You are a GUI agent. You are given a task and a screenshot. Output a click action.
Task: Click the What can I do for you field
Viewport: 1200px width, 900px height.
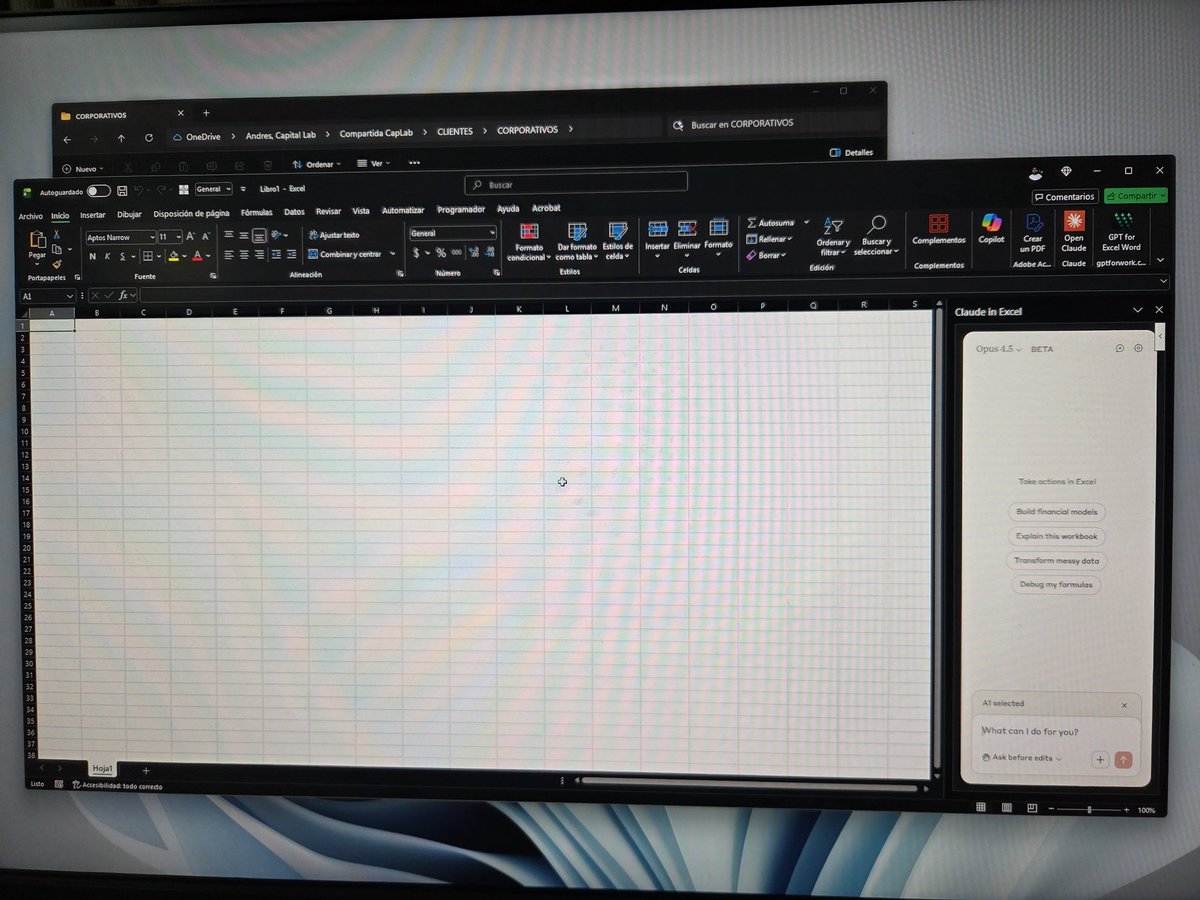1056,732
